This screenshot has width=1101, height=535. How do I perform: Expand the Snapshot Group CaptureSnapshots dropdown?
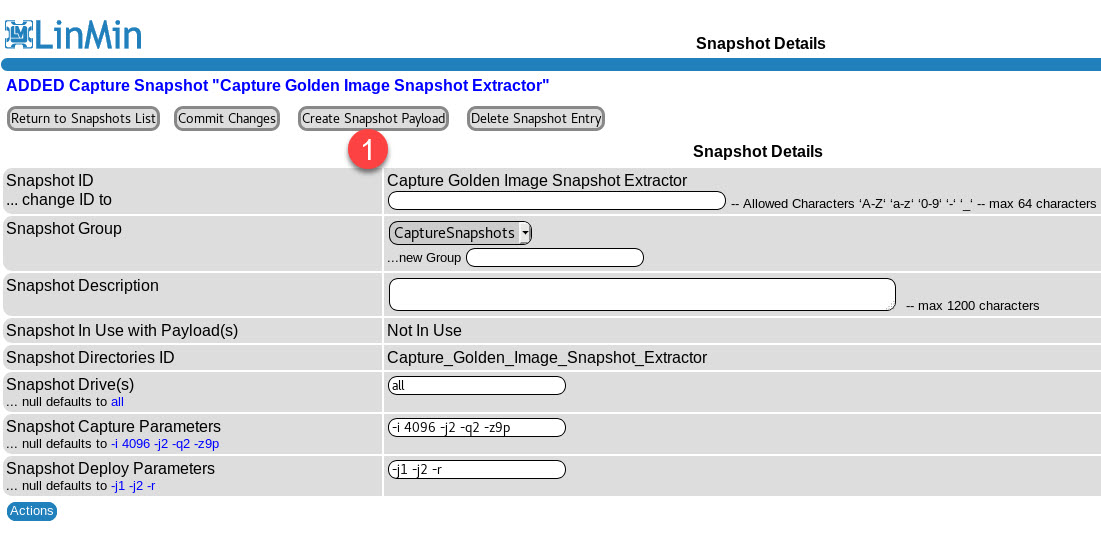[x=460, y=233]
